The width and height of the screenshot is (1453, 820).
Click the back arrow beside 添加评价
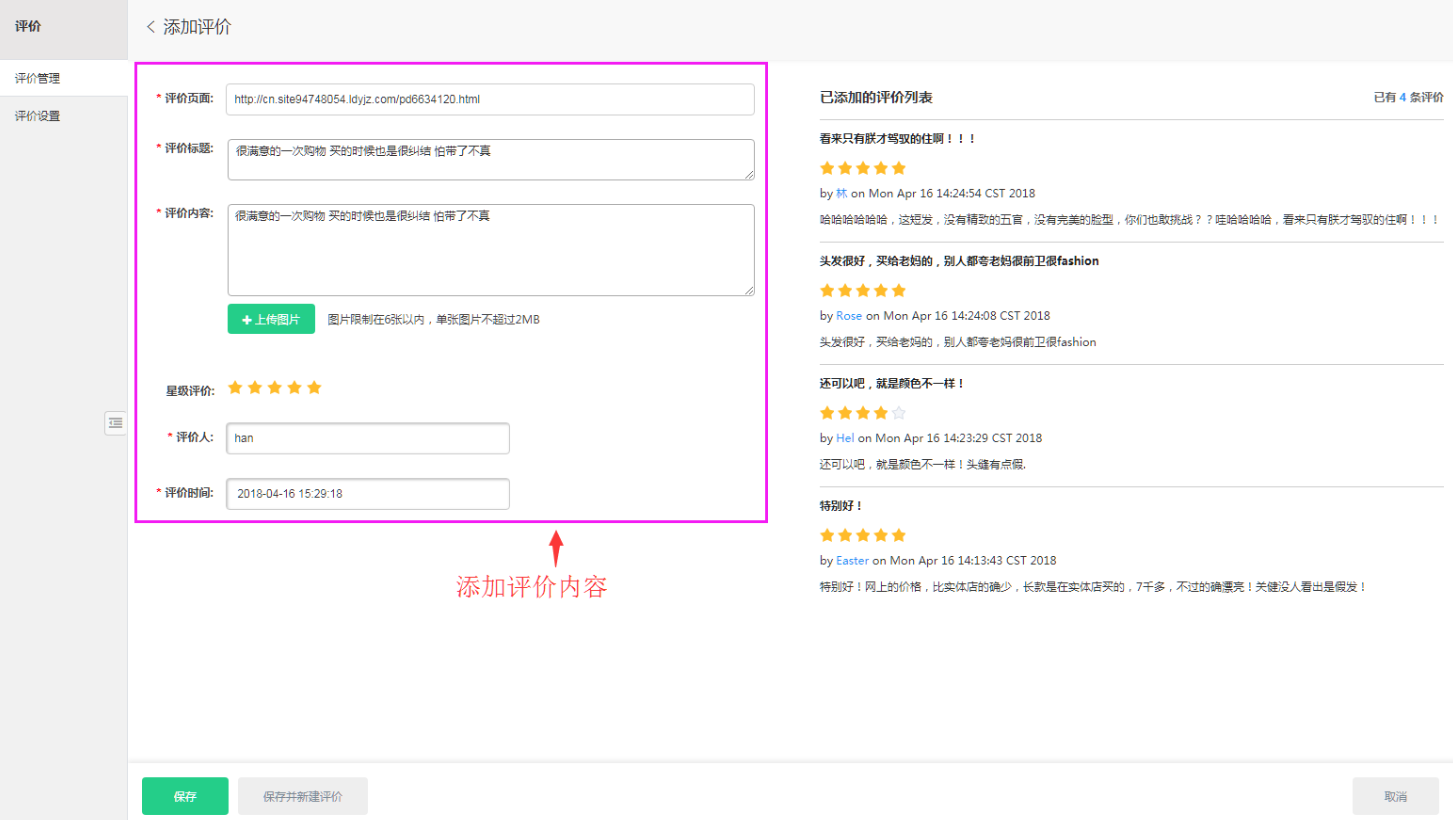[x=151, y=27]
